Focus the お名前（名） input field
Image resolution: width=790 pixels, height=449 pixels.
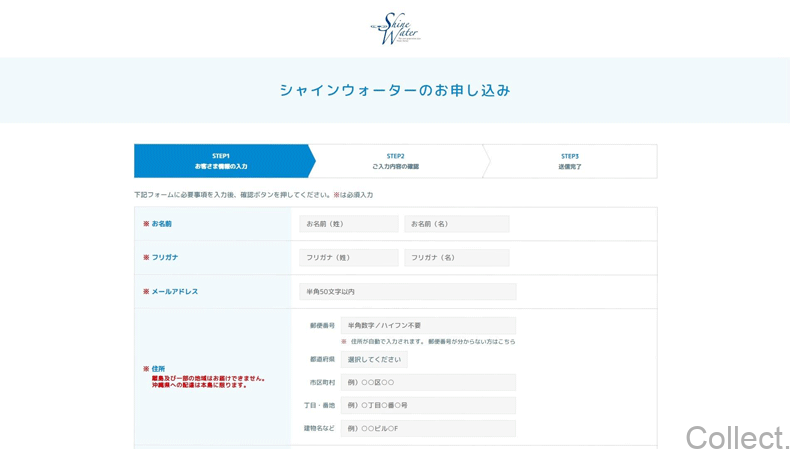tap(456, 224)
